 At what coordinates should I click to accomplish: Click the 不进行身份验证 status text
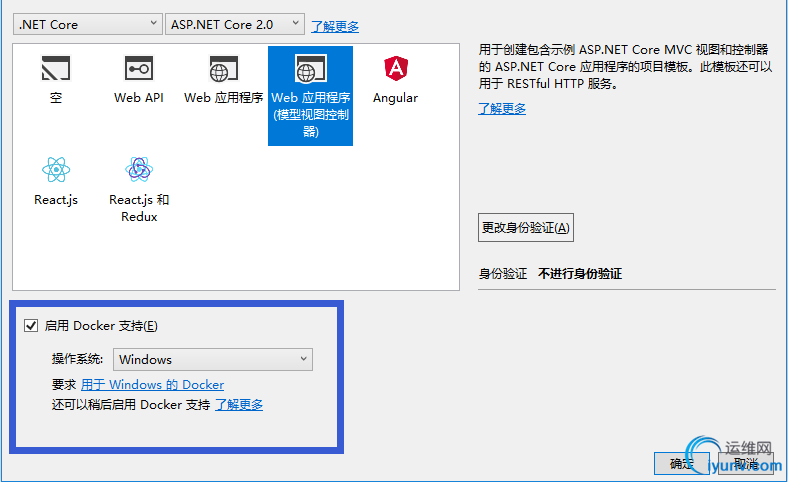[580, 274]
